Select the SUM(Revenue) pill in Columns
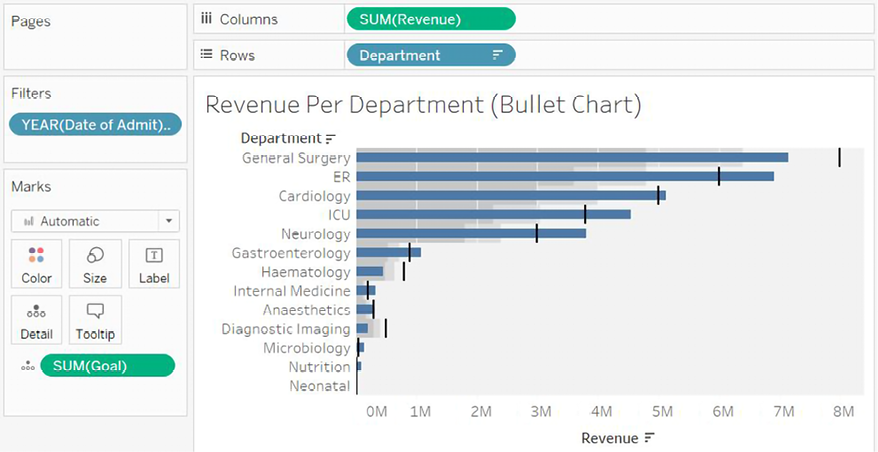Image resolution: width=878 pixels, height=452 pixels. [431, 19]
